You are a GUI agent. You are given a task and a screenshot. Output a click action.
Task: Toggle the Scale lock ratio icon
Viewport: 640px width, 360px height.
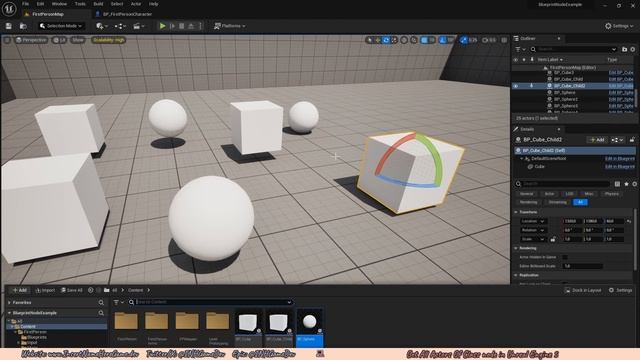553,239
